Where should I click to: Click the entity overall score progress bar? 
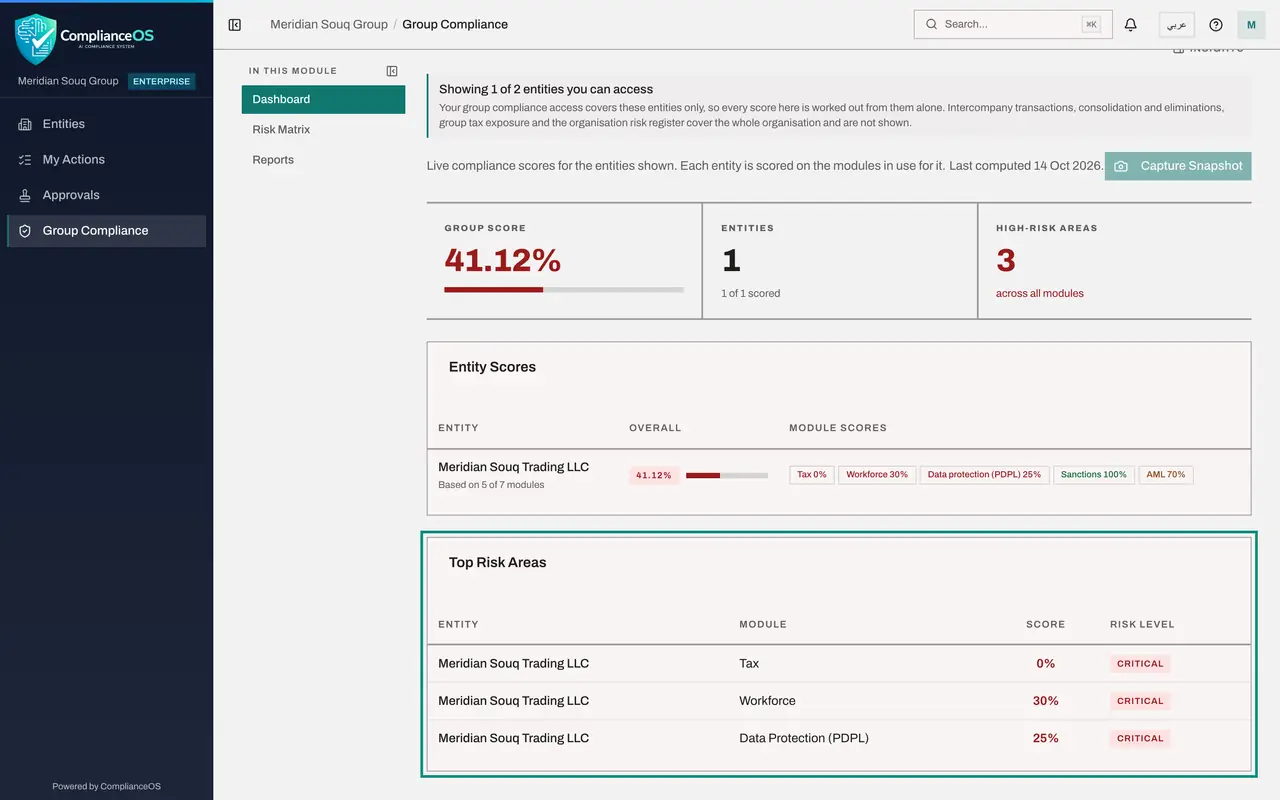pos(727,475)
